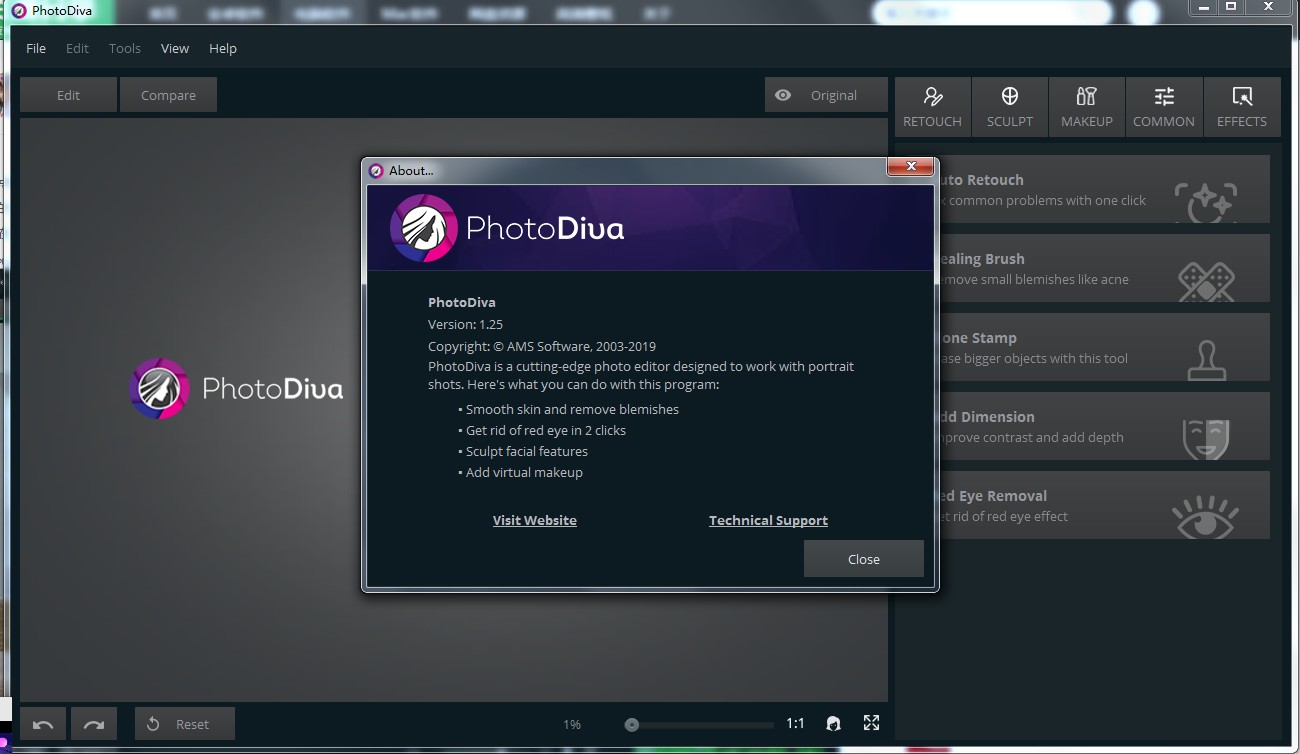Open the Effects tab
Viewport: 1300px width, 754px height.
(x=1242, y=107)
